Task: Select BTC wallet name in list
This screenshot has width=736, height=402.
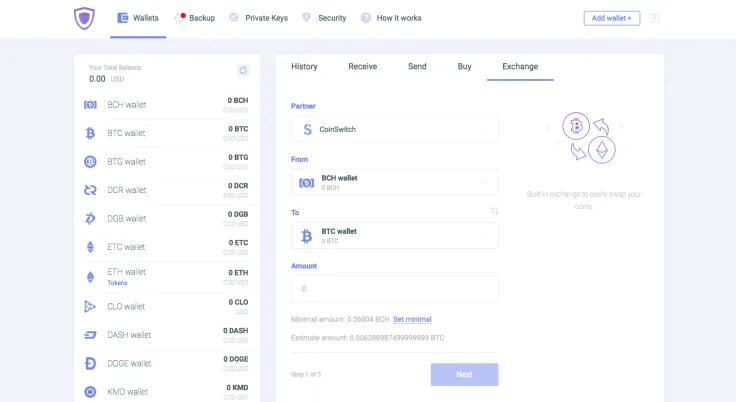Action: pyautogui.click(x=126, y=133)
